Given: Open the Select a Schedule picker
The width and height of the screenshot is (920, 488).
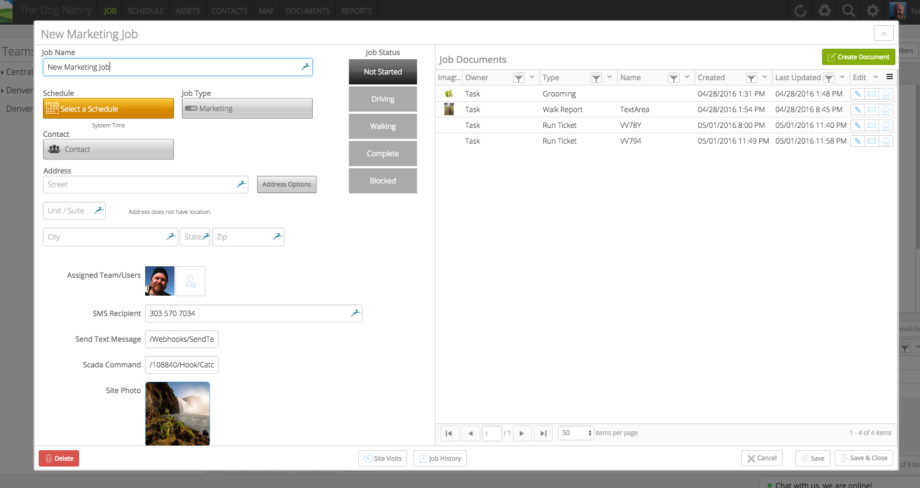Looking at the screenshot, I should point(109,109).
